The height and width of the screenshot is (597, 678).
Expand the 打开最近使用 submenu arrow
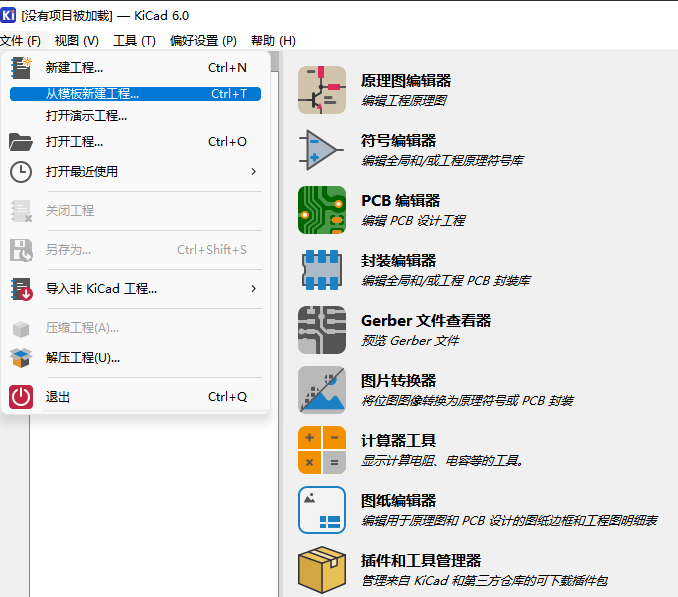tap(254, 172)
